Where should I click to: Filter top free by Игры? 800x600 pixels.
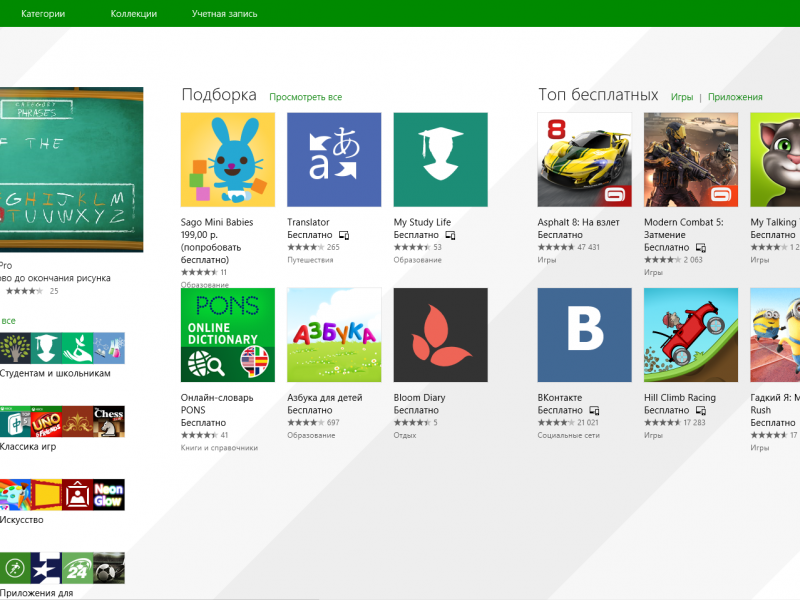682,97
